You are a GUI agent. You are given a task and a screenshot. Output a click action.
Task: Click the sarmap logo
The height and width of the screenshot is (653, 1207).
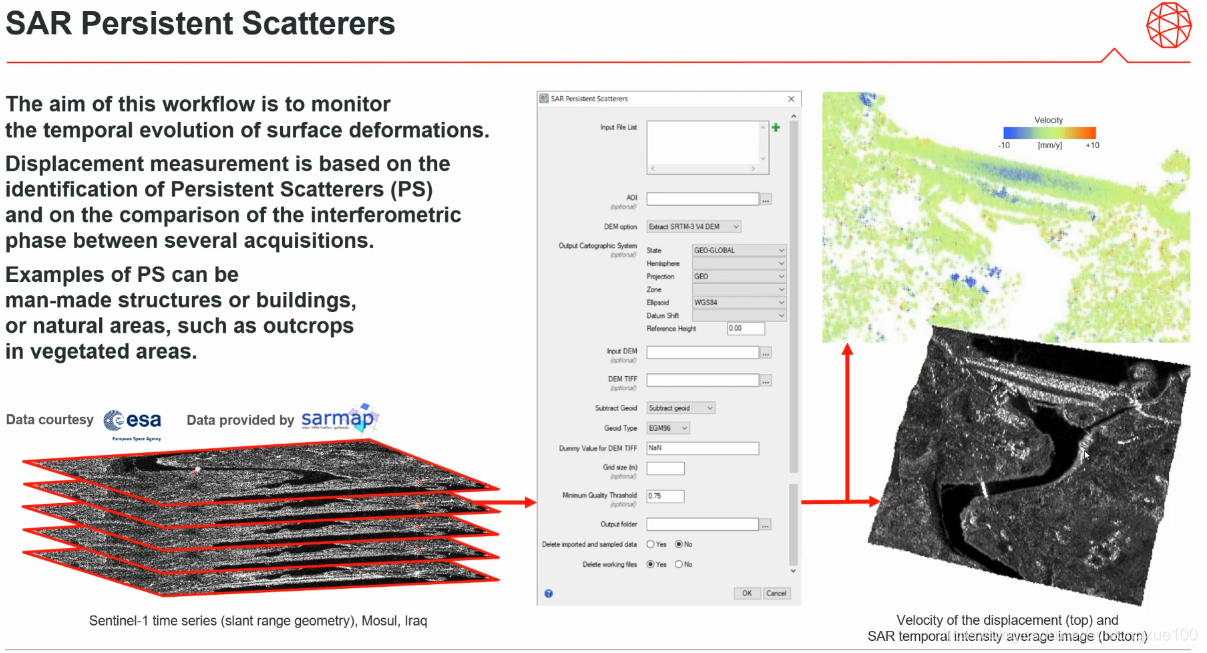(x=340, y=418)
